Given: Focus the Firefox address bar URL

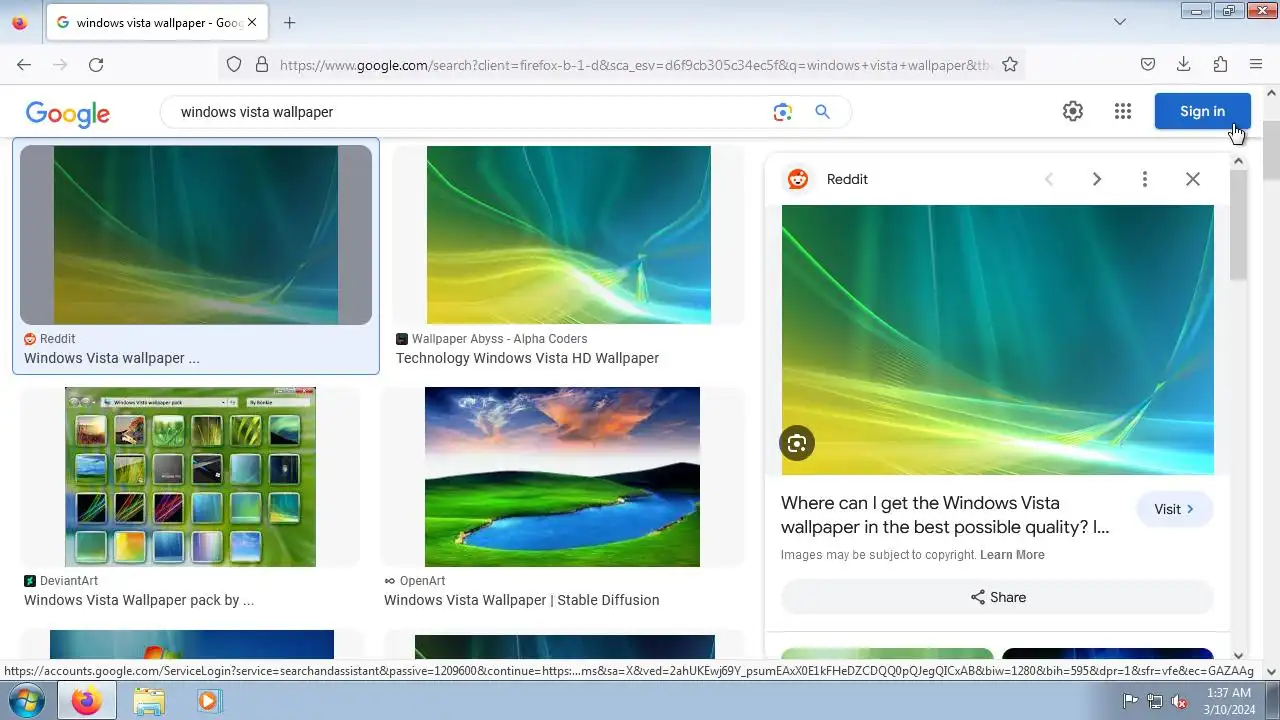Looking at the screenshot, I should pos(635,65).
